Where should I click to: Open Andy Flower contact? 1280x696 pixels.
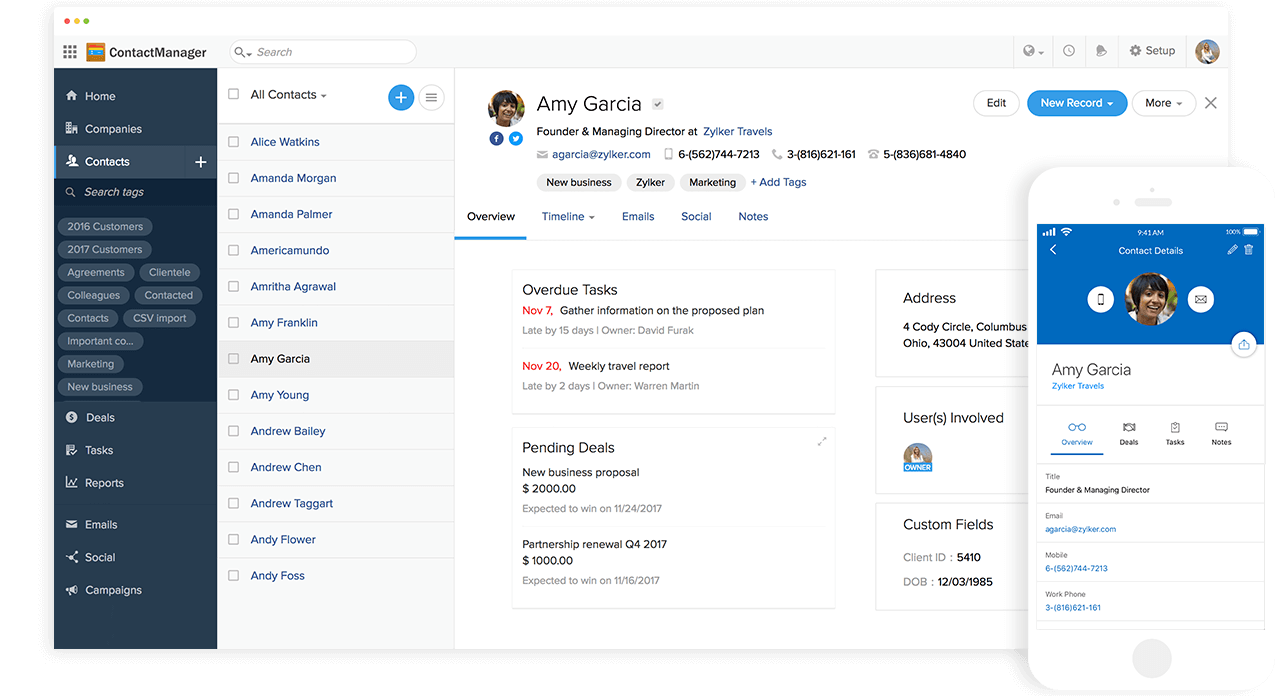[x=283, y=540]
